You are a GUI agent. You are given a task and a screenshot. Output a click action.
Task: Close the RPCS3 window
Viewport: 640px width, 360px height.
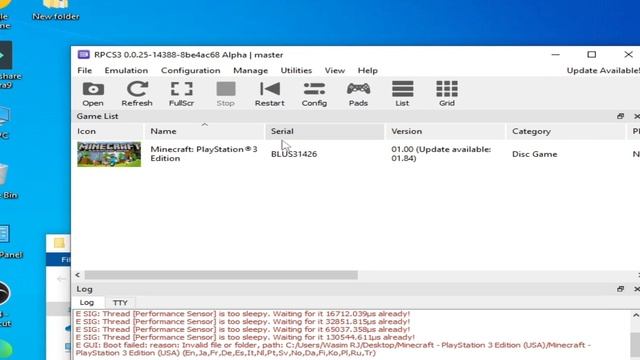pyautogui.click(x=628, y=55)
